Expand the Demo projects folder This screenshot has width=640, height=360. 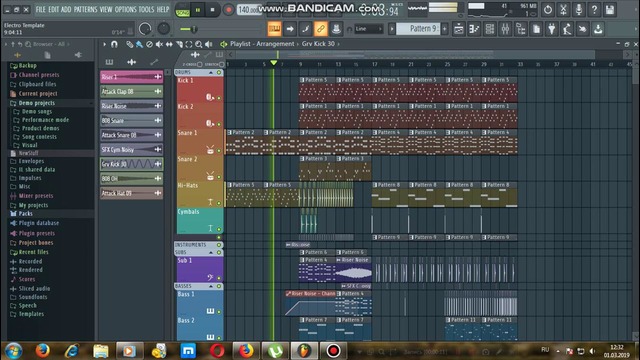(x=37, y=103)
